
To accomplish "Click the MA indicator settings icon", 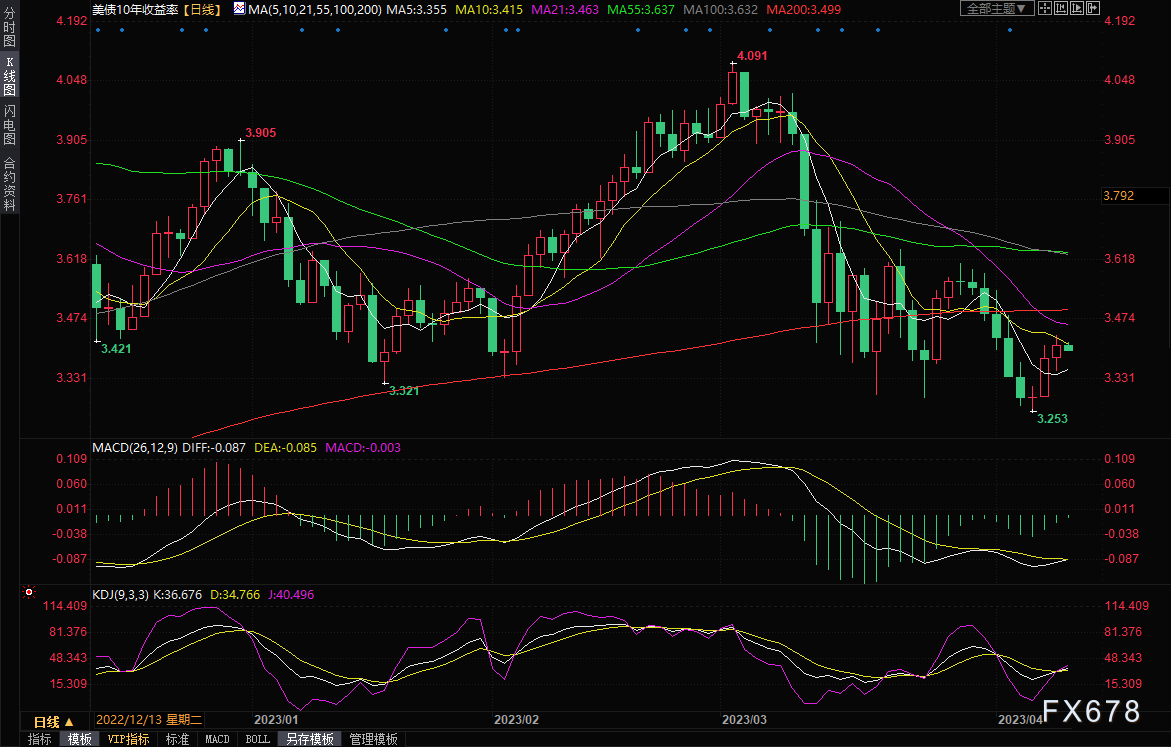I will (237, 8).
